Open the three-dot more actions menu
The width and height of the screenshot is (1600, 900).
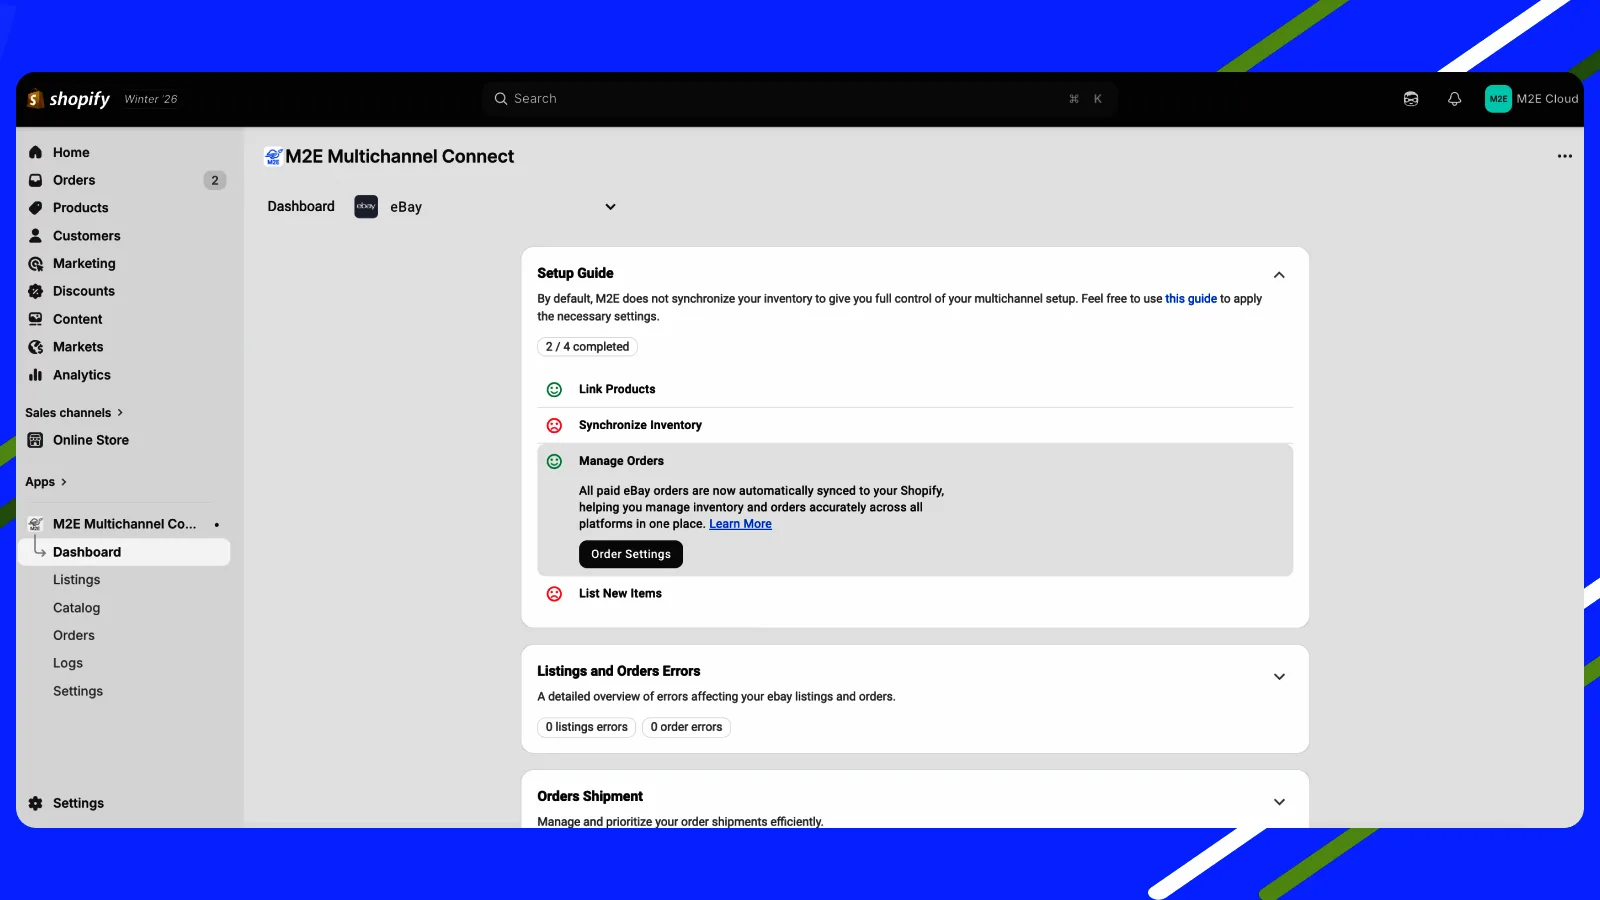tap(1565, 156)
